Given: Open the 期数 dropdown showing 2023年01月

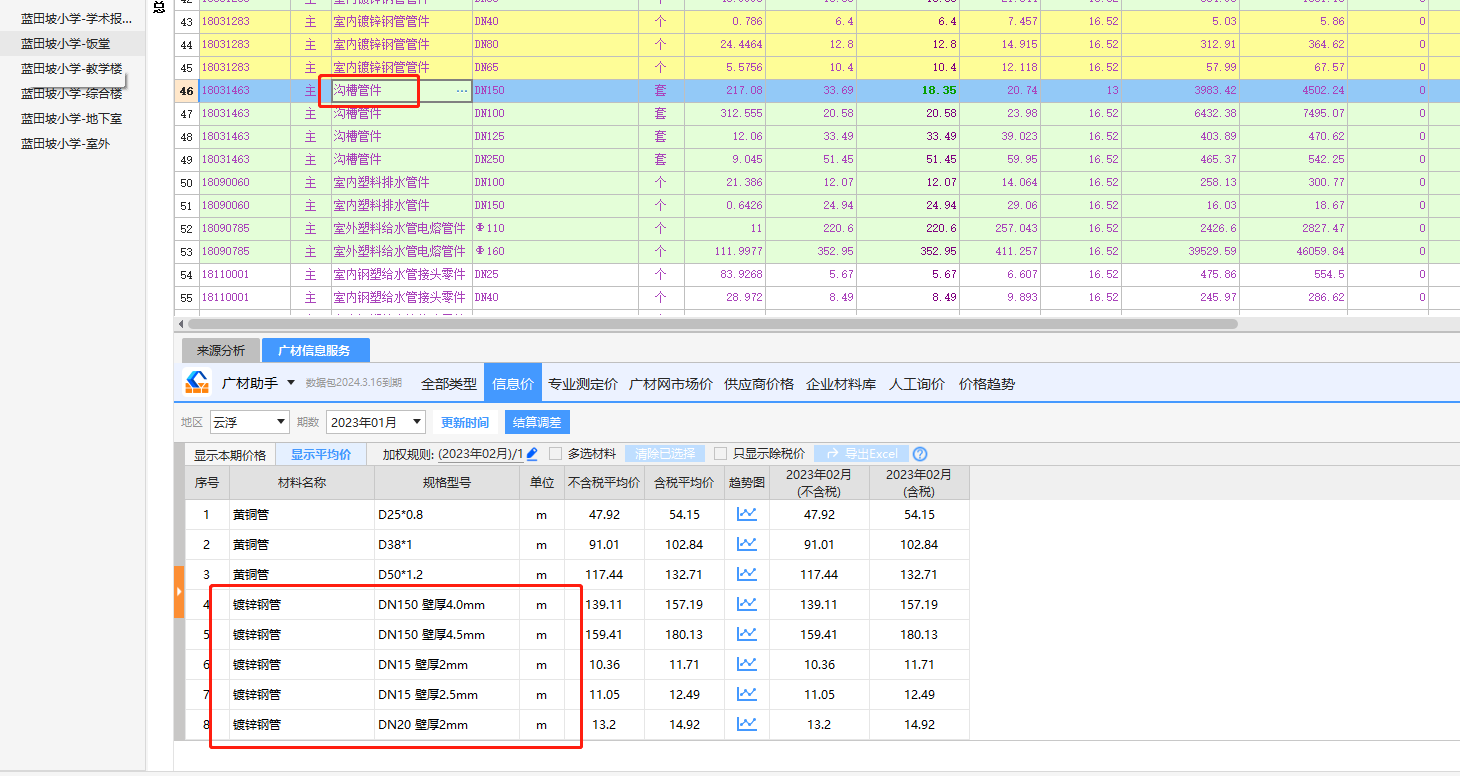Looking at the screenshot, I should (375, 422).
